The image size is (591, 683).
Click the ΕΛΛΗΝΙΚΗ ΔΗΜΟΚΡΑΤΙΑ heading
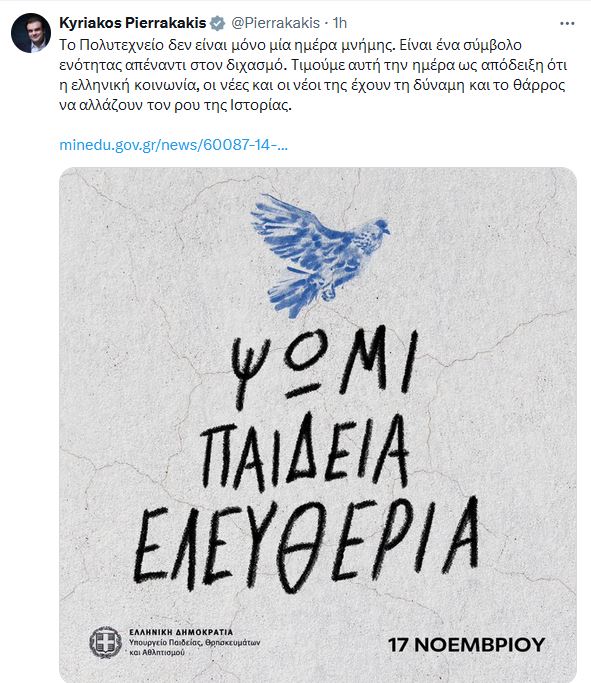pyautogui.click(x=181, y=632)
